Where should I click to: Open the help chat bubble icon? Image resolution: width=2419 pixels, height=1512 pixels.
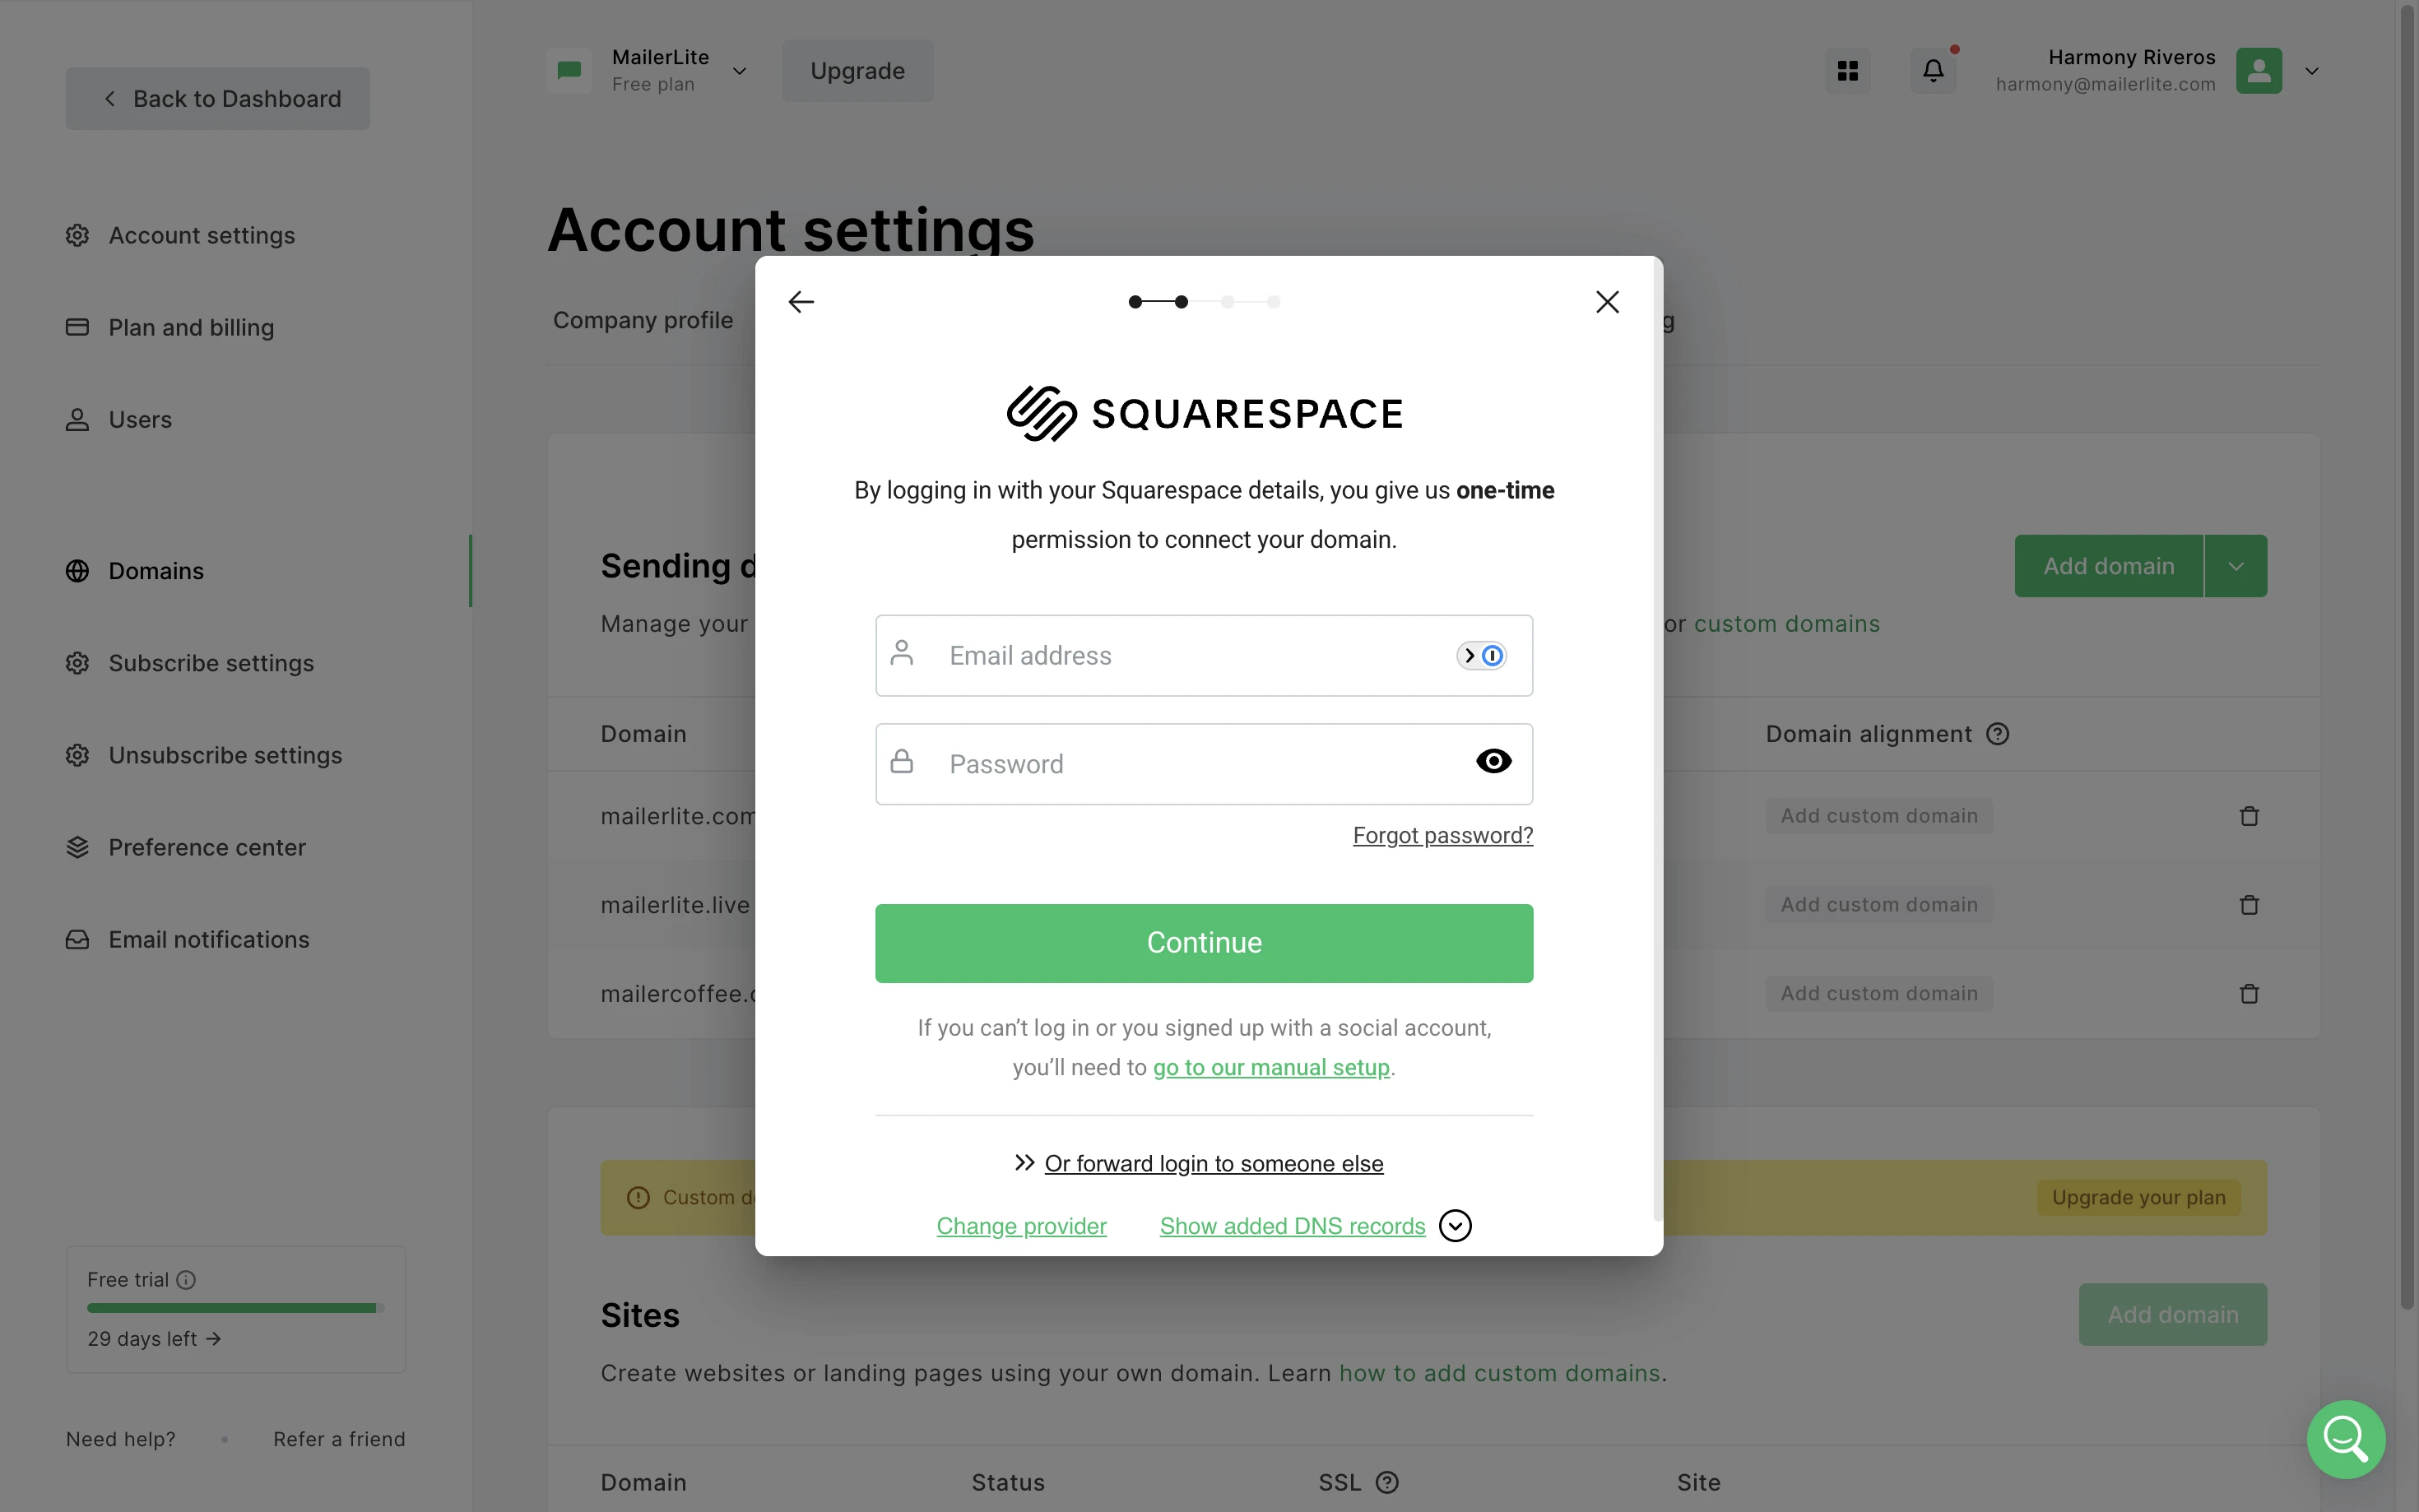[x=2345, y=1439]
